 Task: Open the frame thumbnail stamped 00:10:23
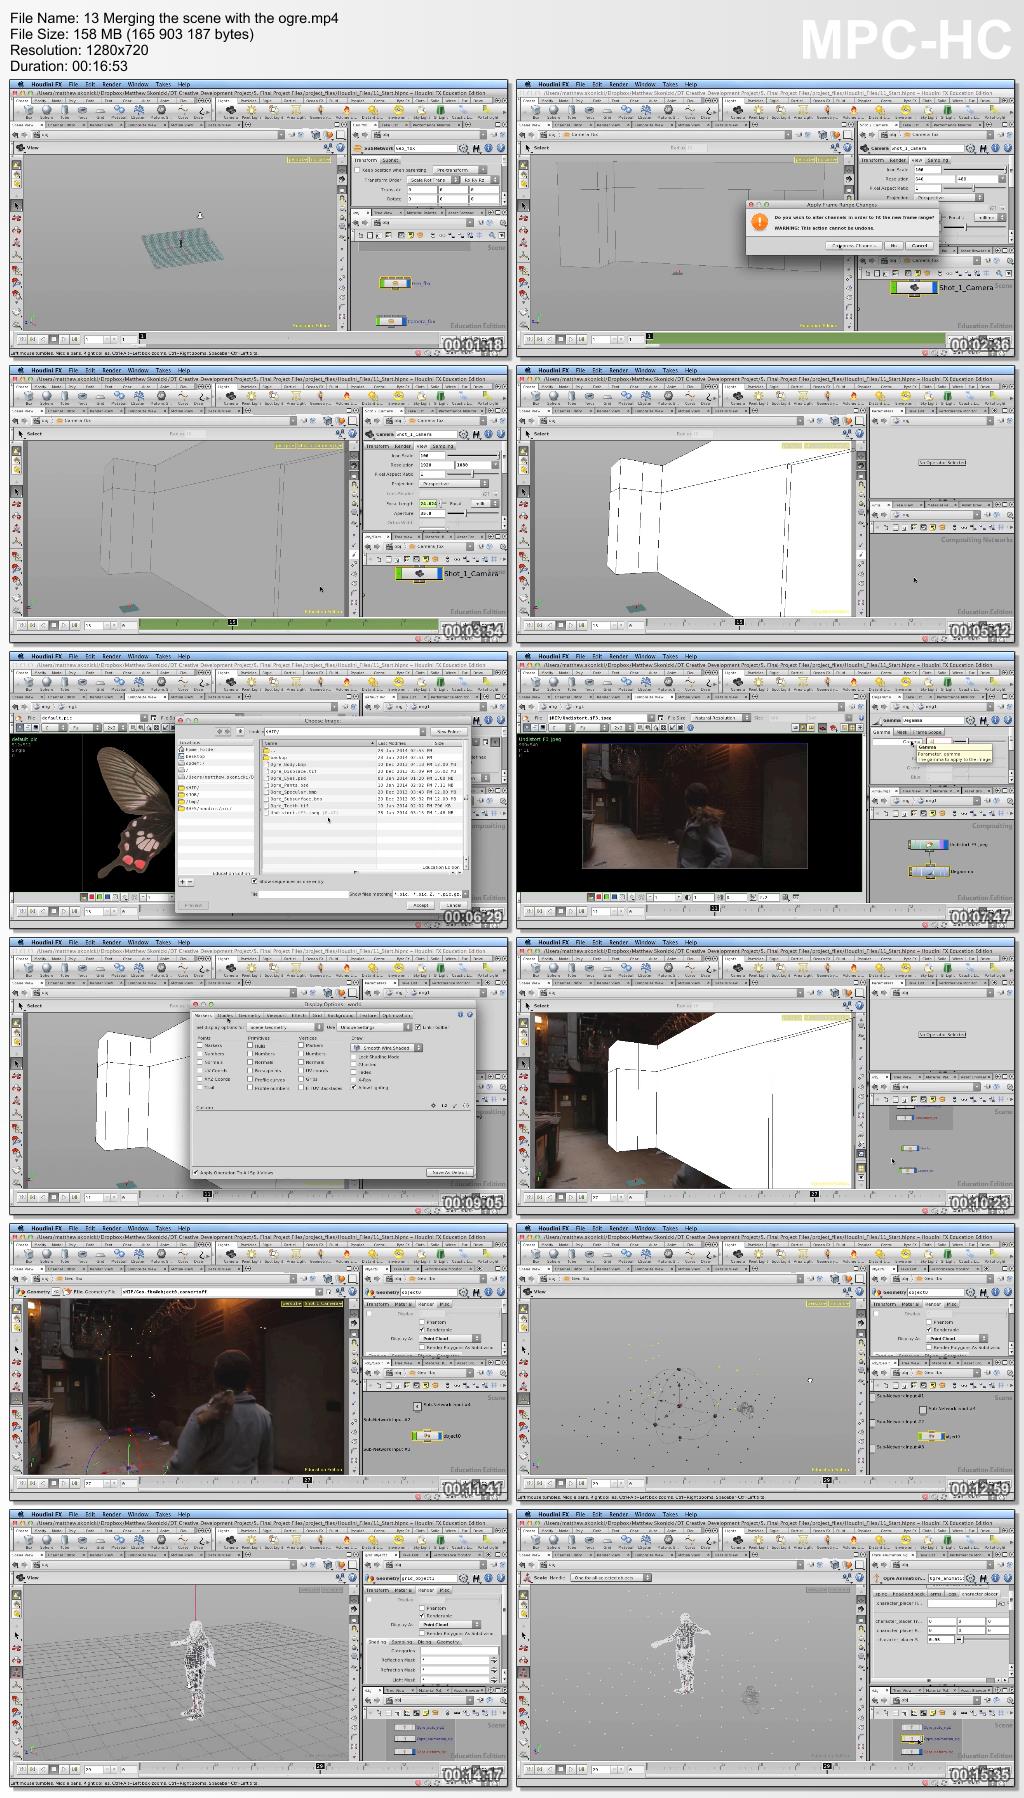tap(766, 1077)
